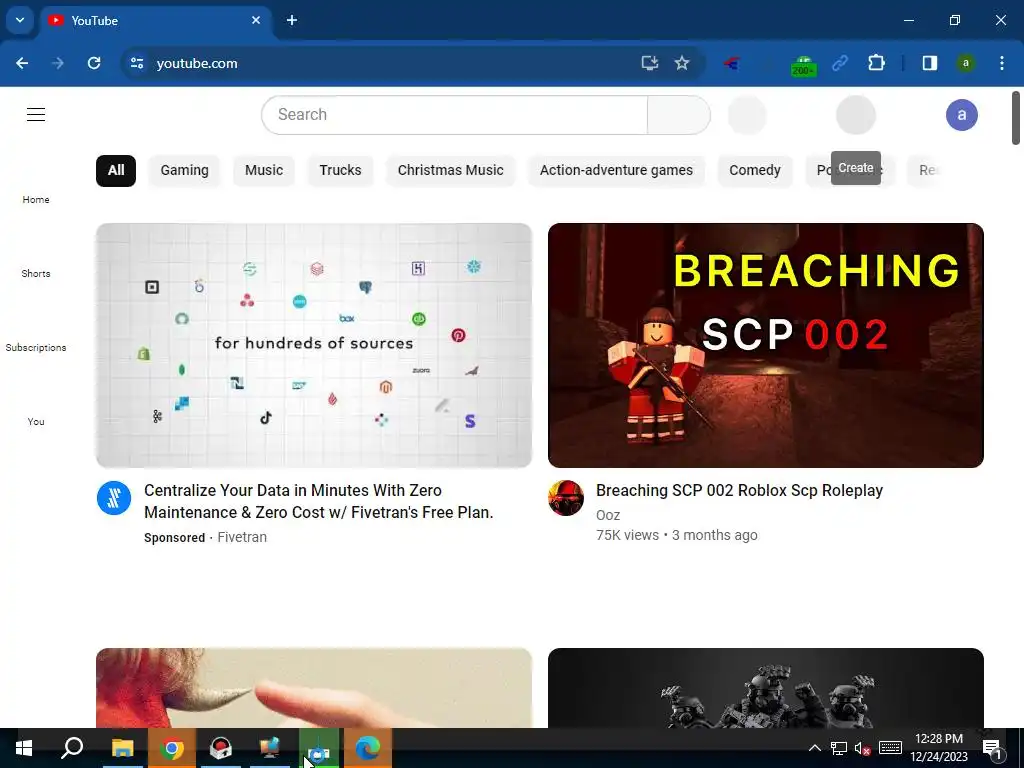Open the Extensions puzzle piece menu

click(x=876, y=63)
